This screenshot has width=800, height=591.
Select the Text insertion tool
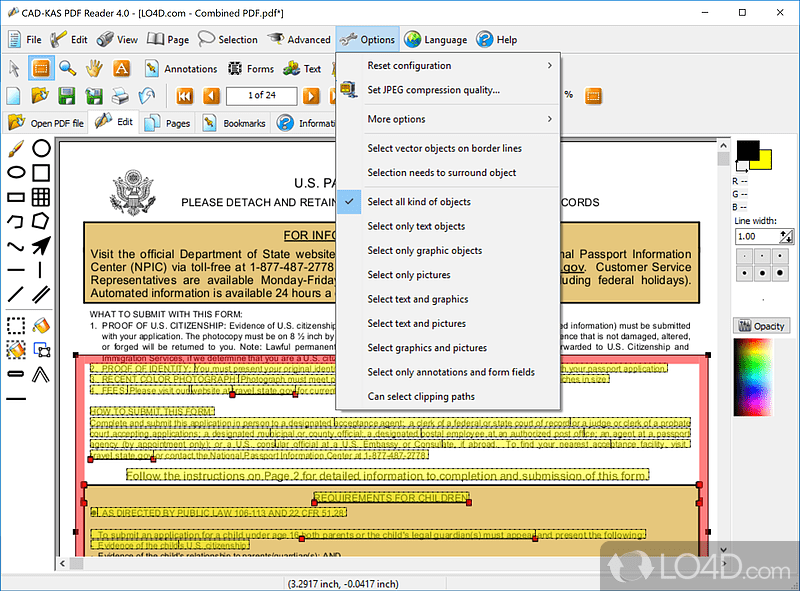pyautogui.click(x=120, y=68)
